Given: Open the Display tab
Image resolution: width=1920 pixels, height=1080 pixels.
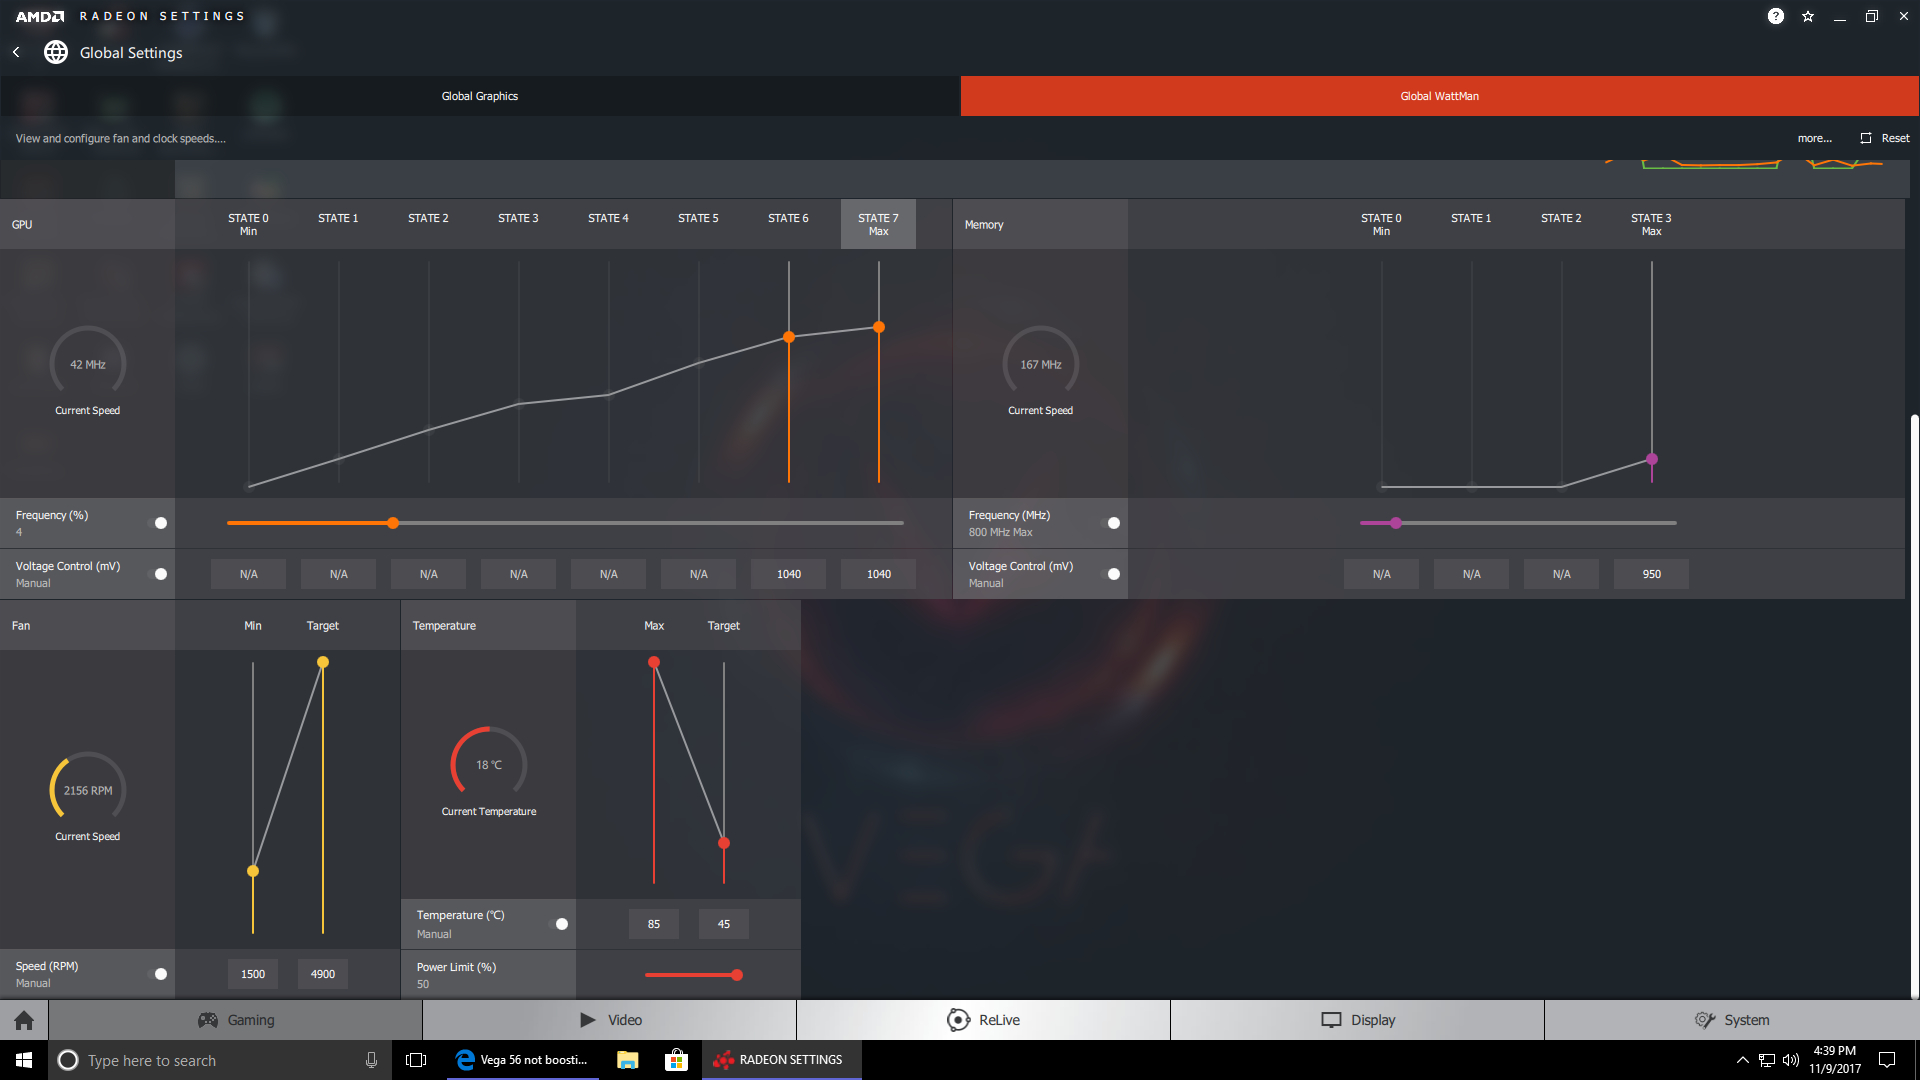Looking at the screenshot, I should pyautogui.click(x=1358, y=1020).
